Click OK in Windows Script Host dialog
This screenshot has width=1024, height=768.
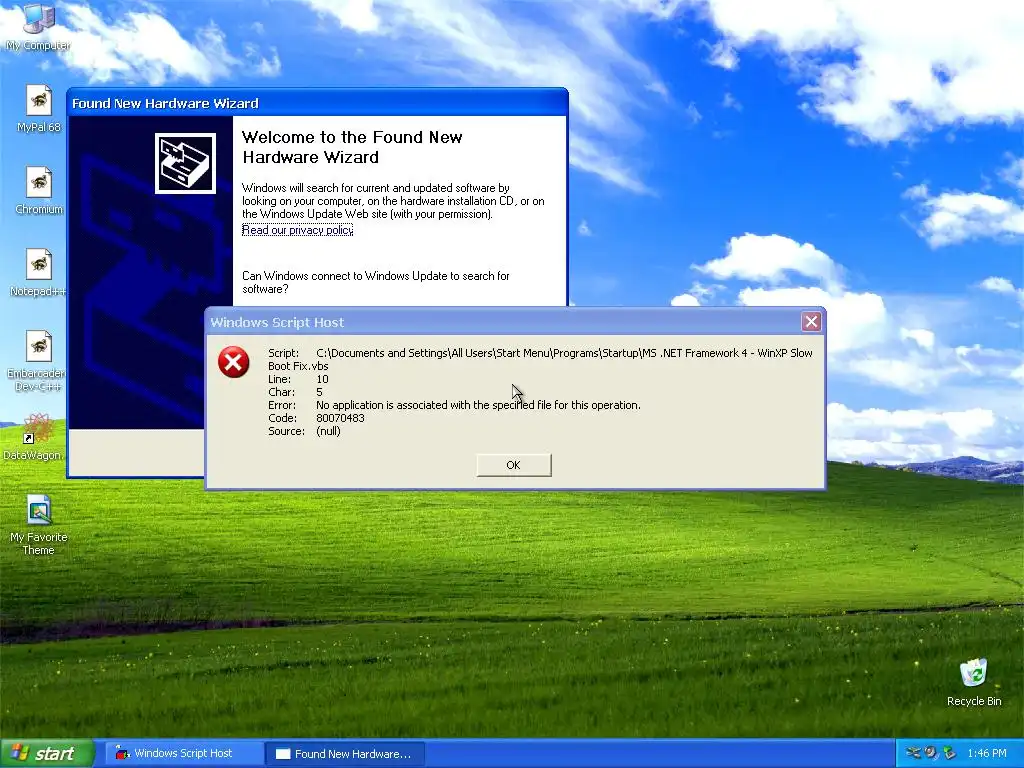click(x=514, y=465)
